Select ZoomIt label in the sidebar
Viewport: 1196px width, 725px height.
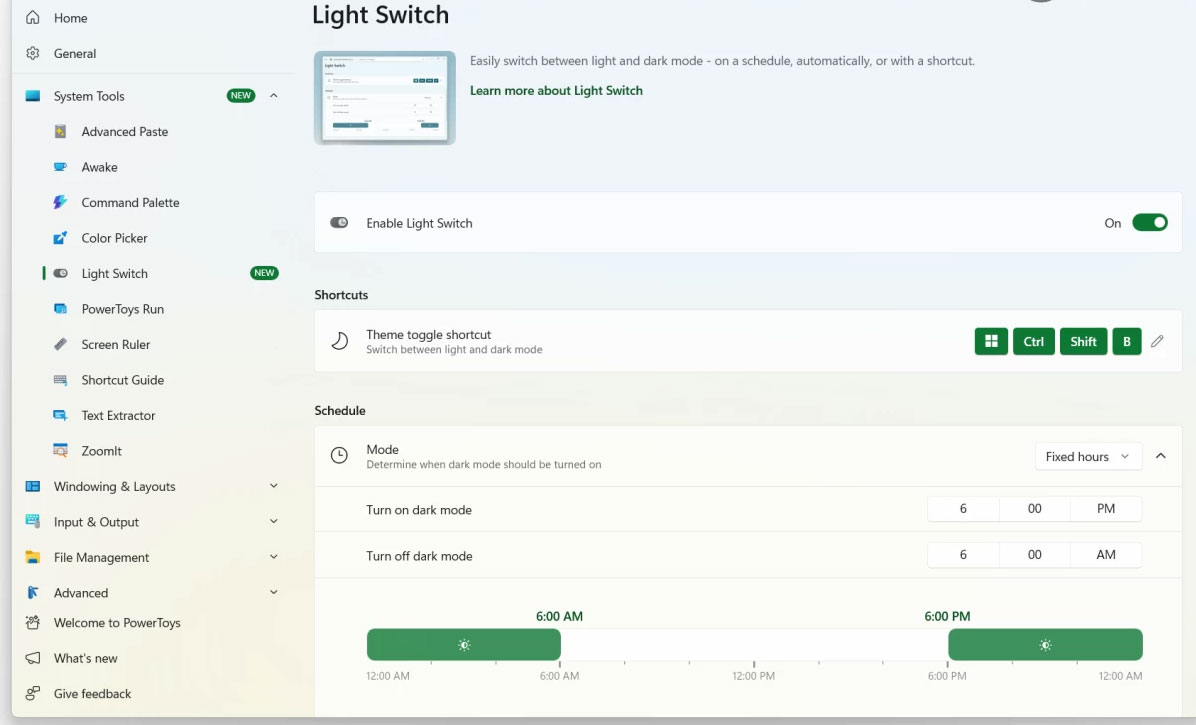(x=101, y=451)
